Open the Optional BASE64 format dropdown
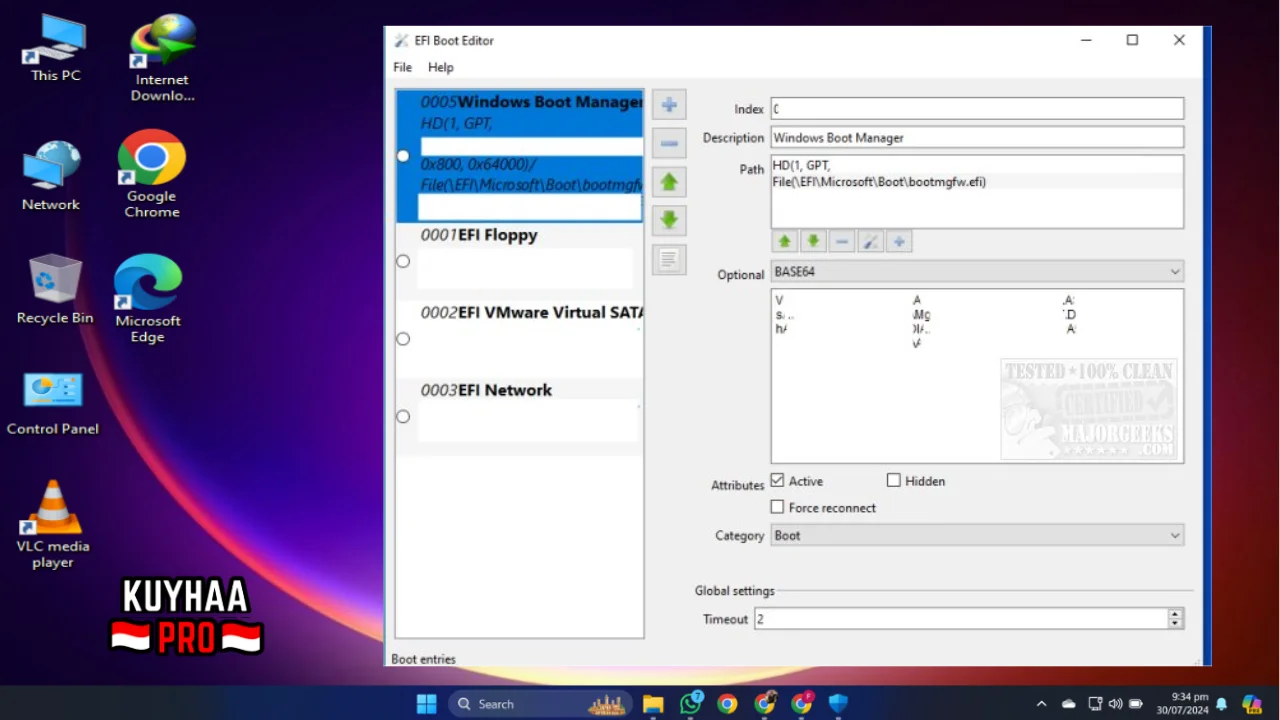This screenshot has height=720, width=1280. click(x=977, y=272)
